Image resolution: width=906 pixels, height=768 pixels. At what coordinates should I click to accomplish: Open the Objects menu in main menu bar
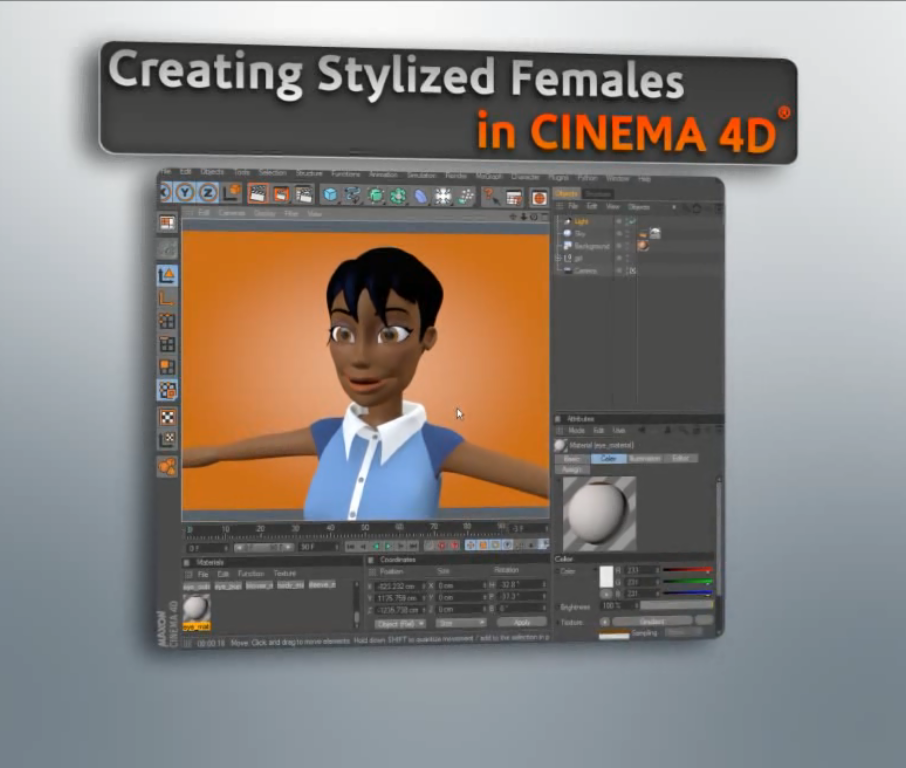coord(212,172)
